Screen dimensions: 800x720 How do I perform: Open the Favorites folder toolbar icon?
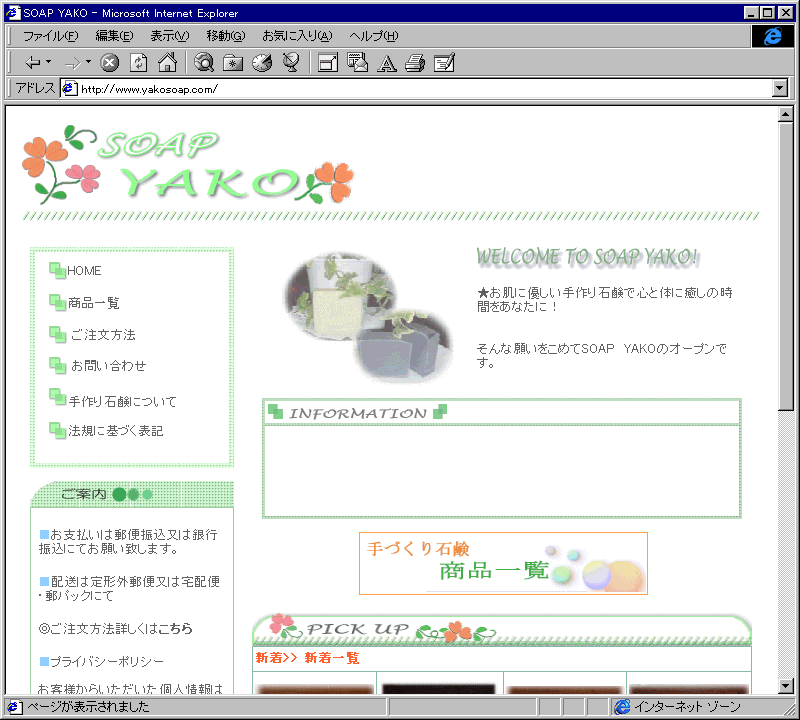coord(233,63)
